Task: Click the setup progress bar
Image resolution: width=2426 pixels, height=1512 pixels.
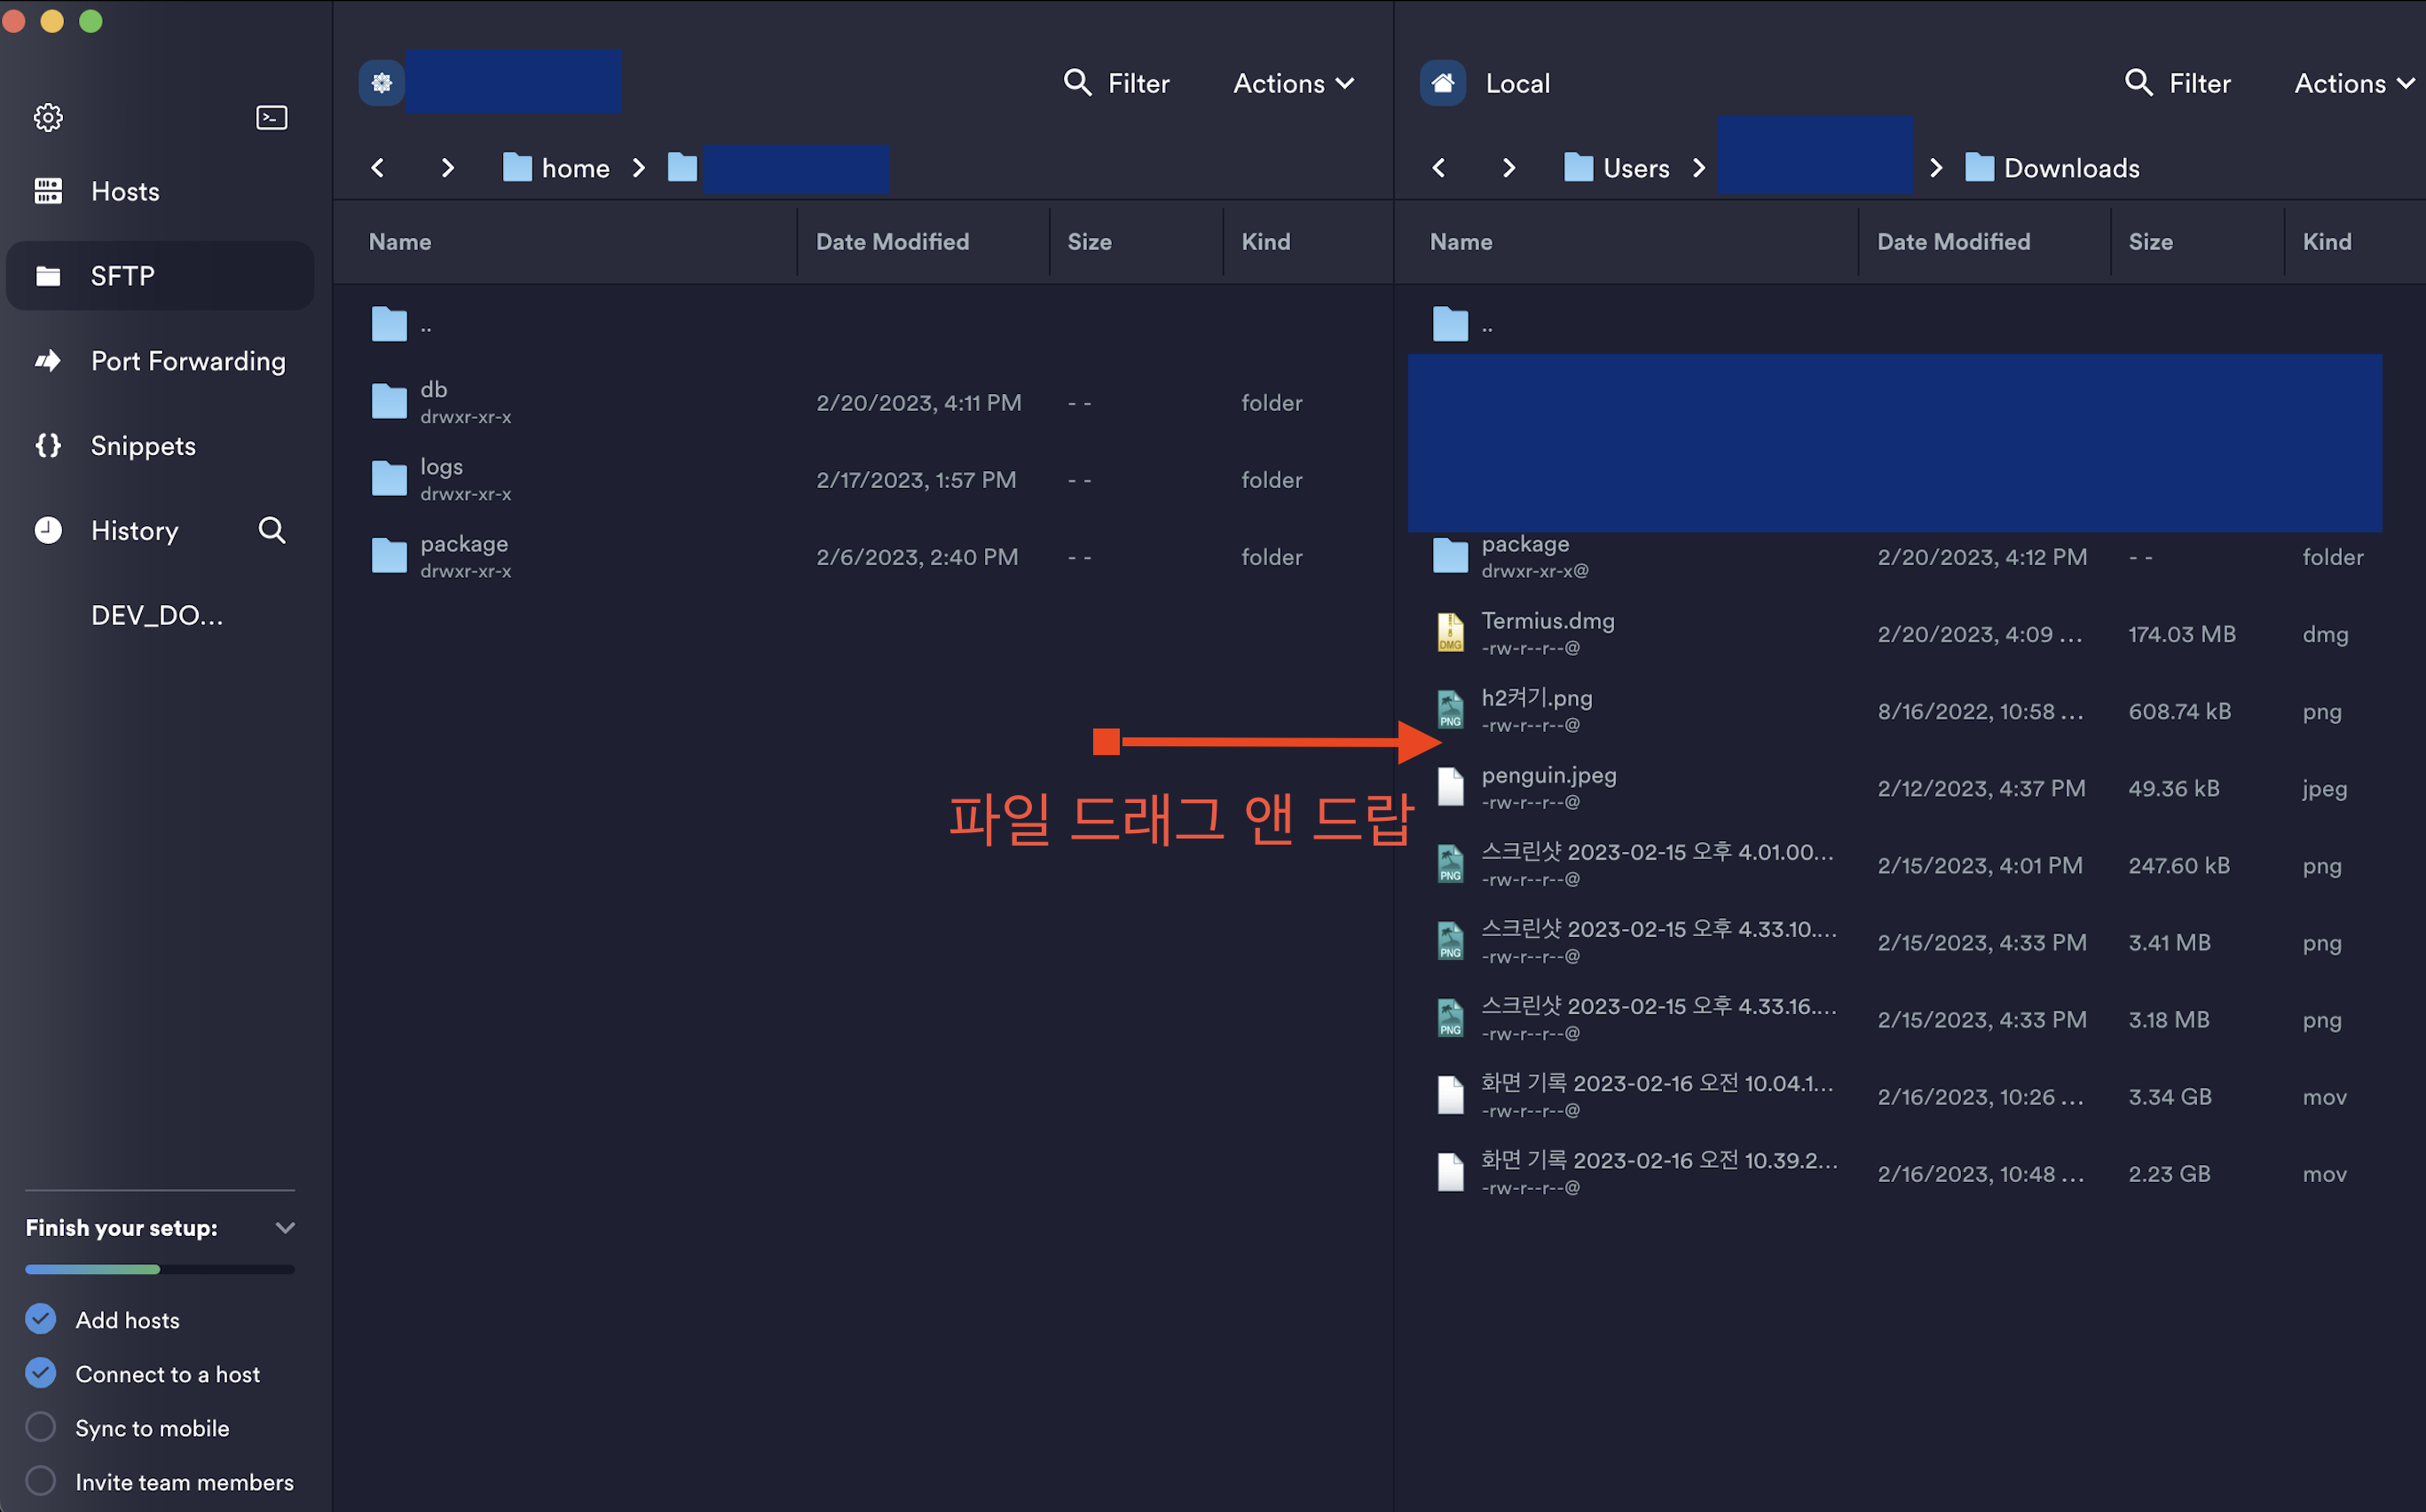Action: tap(160, 1269)
